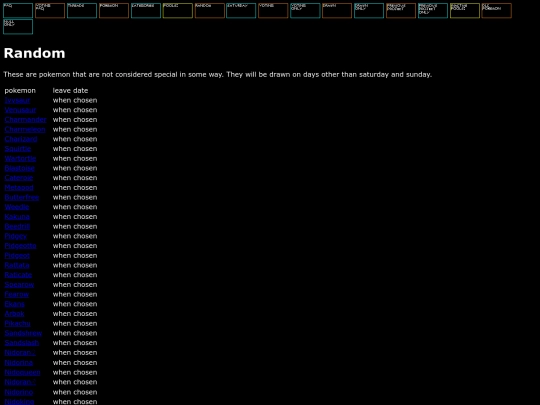Click the Kakuna link
The image size is (540, 405).
pos(17,217)
